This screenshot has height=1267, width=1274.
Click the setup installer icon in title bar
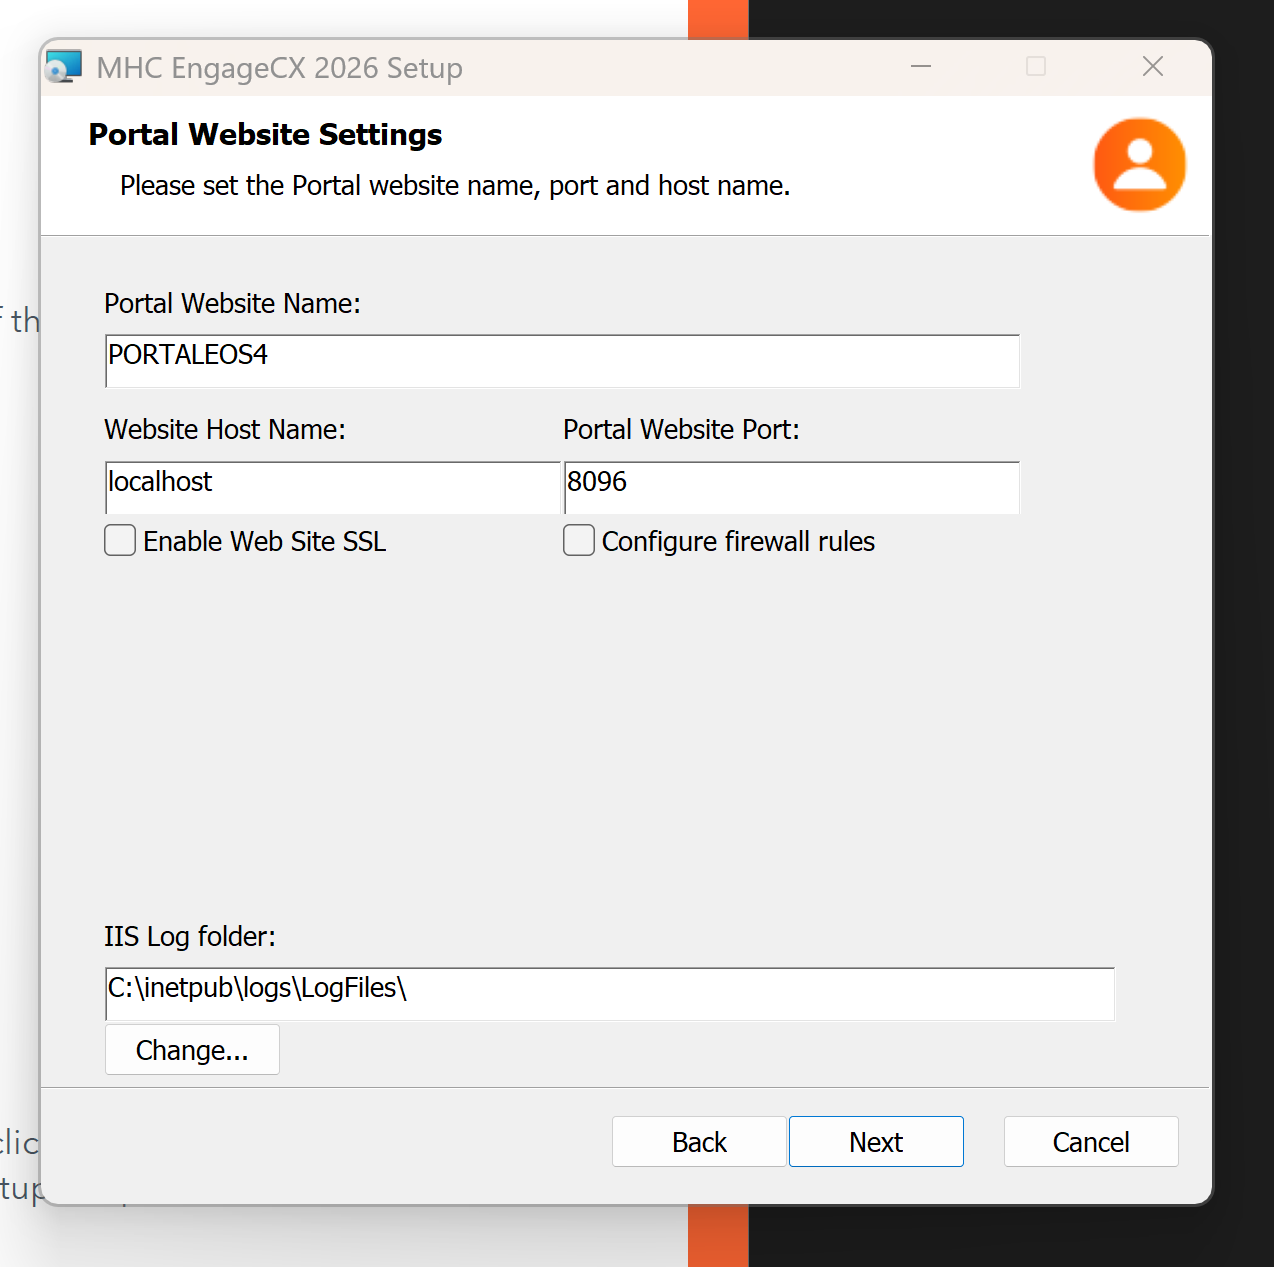(64, 67)
